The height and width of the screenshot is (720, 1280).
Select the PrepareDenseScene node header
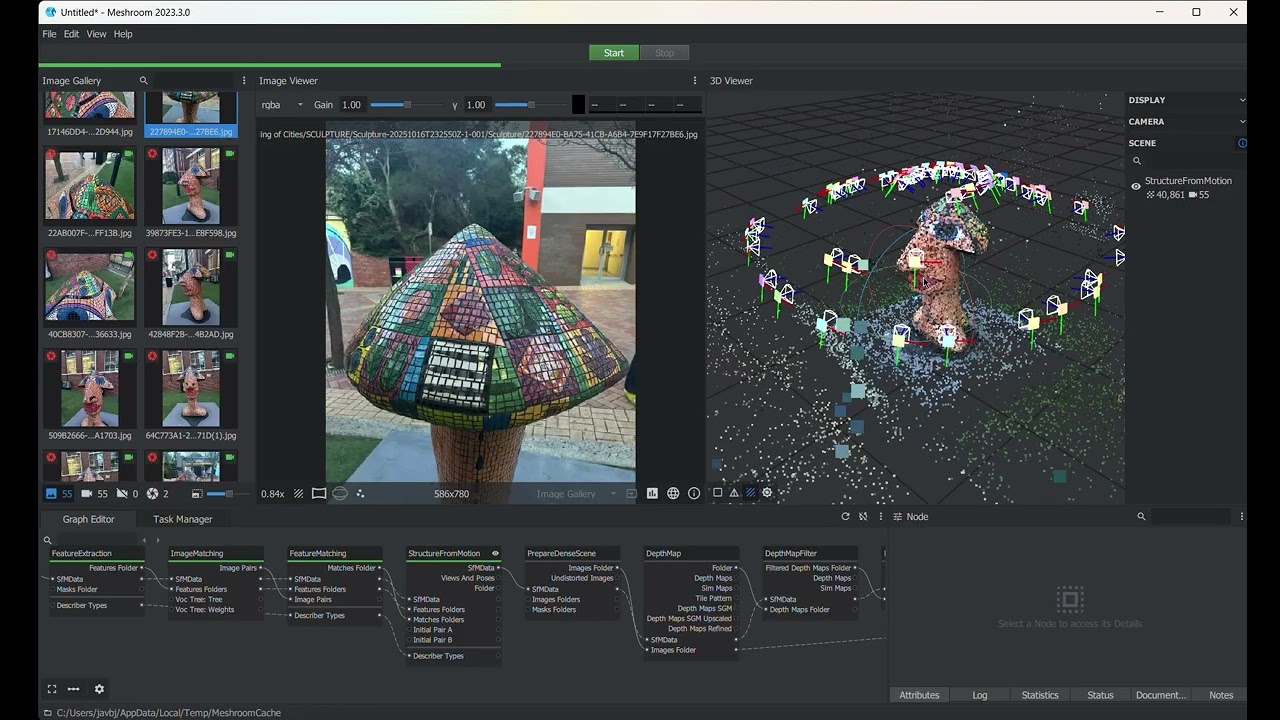(x=572, y=553)
